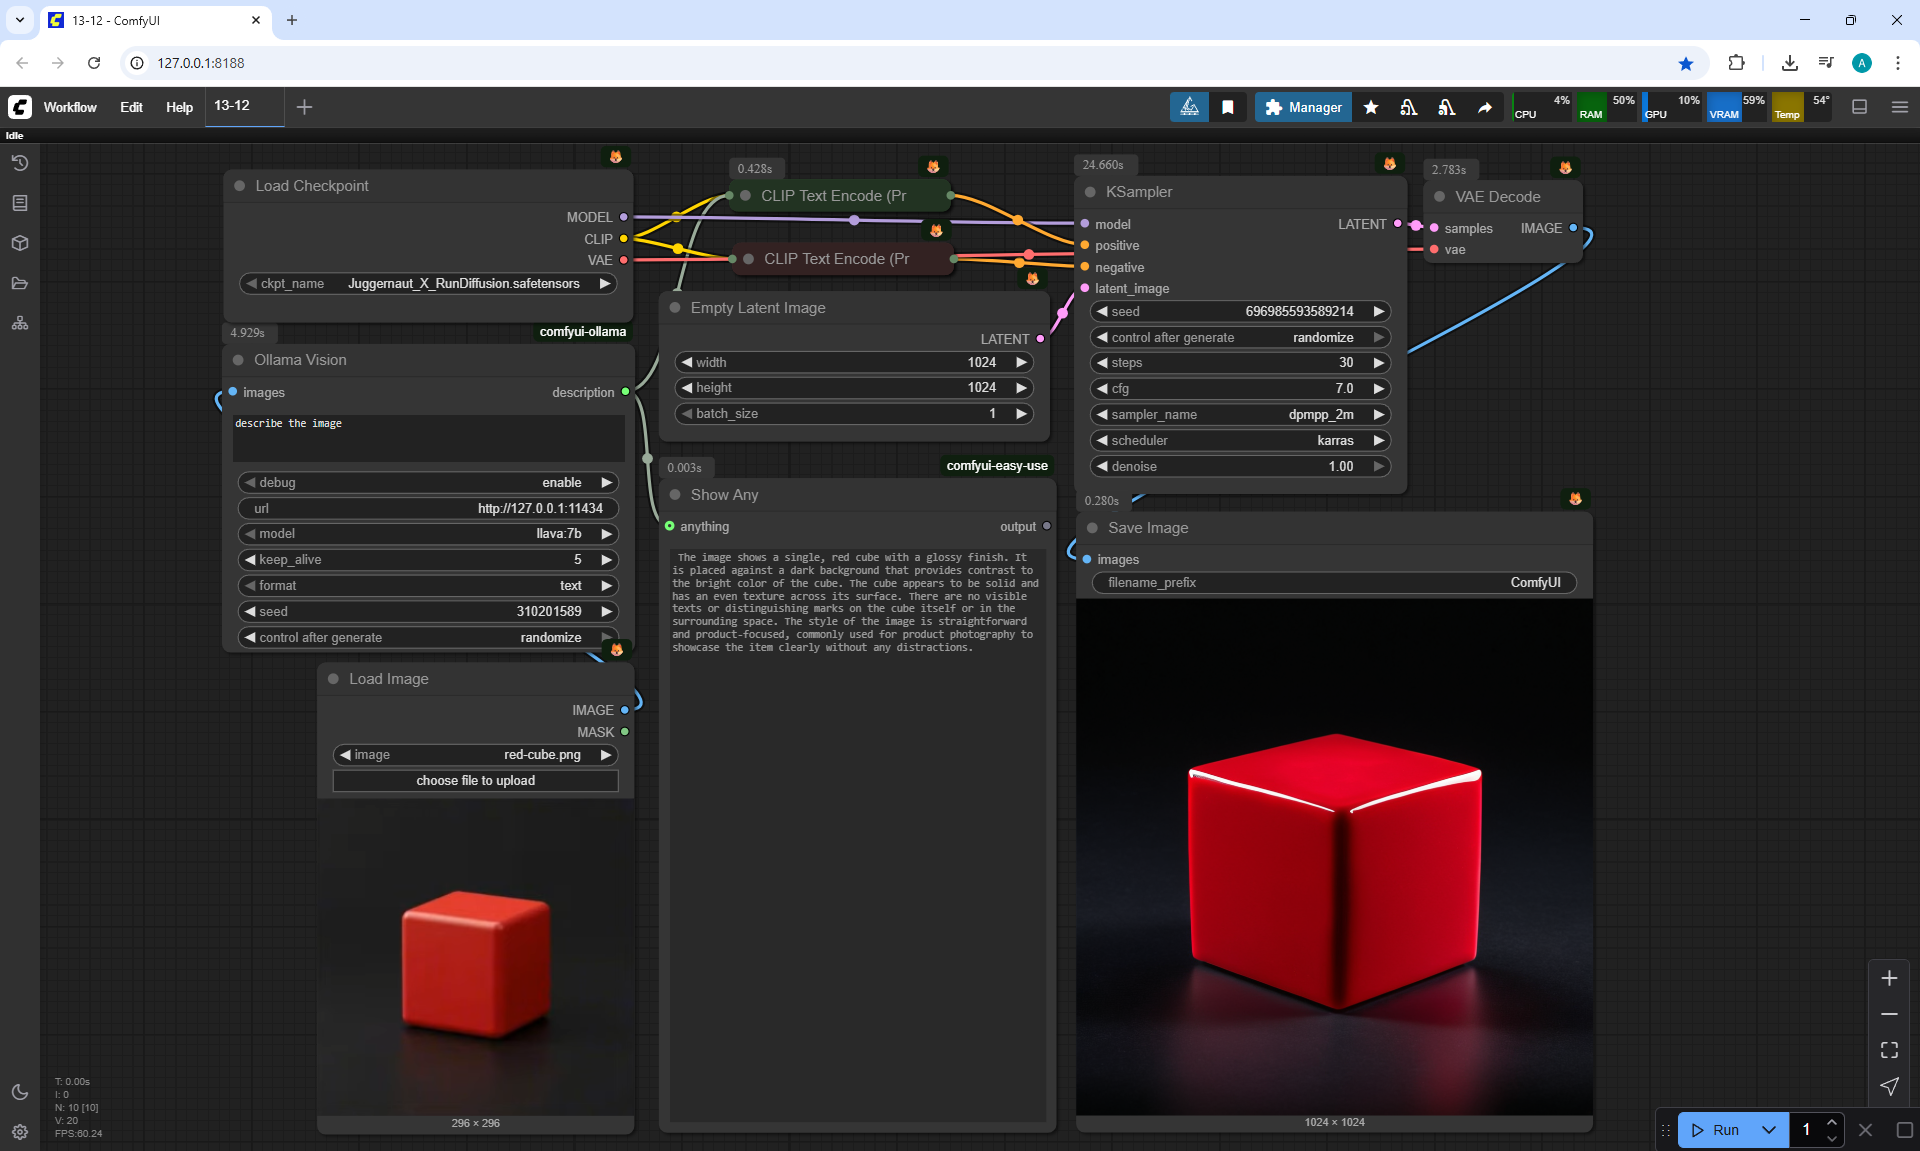Open the Workflow menu
Image resolution: width=1920 pixels, height=1151 pixels.
tap(70, 107)
